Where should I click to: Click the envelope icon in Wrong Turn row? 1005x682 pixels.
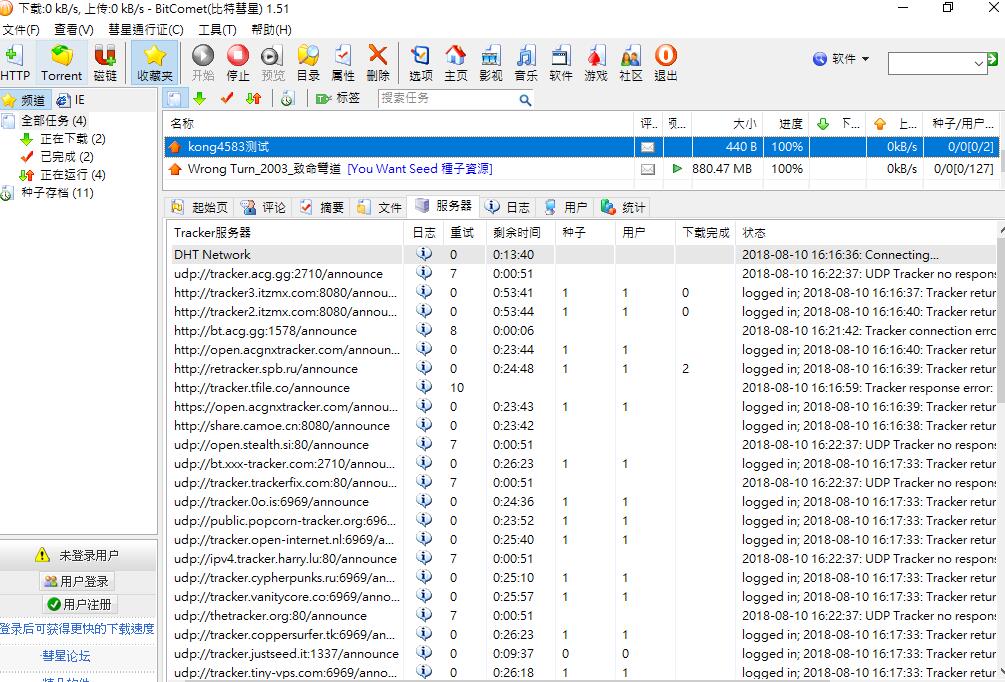(x=648, y=169)
